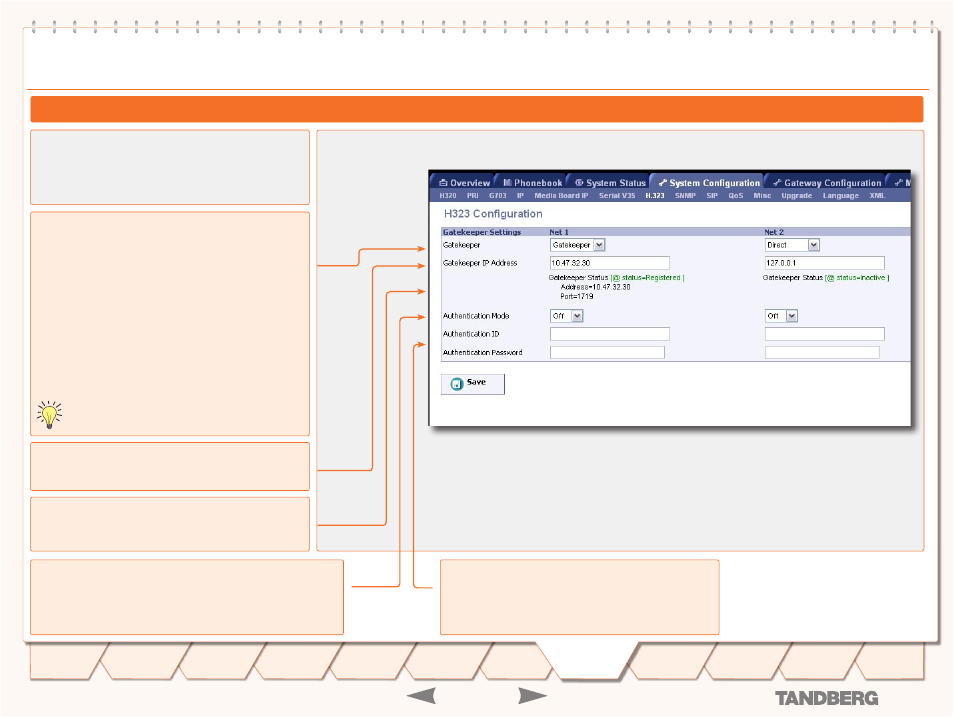Select the H.323 submenu
The width and height of the screenshot is (954, 717).
[655, 195]
